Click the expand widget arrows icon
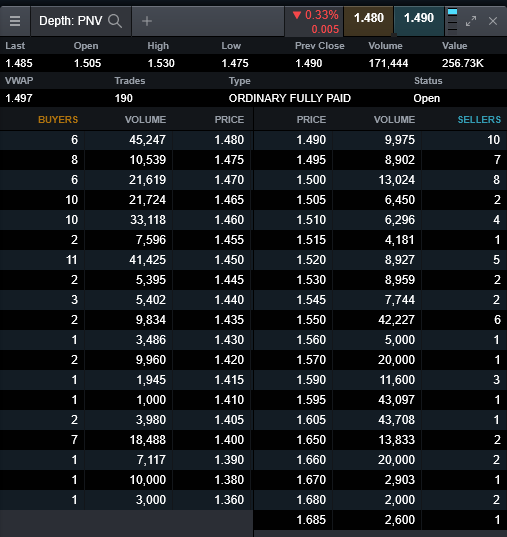This screenshot has width=507, height=537. click(471, 21)
